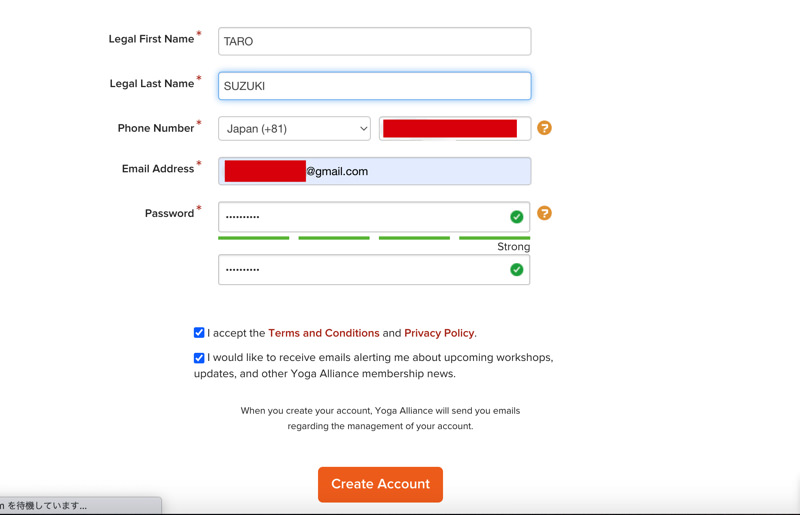Click the help icon beside Phone Number
Image resolution: width=800 pixels, height=515 pixels.
point(544,128)
